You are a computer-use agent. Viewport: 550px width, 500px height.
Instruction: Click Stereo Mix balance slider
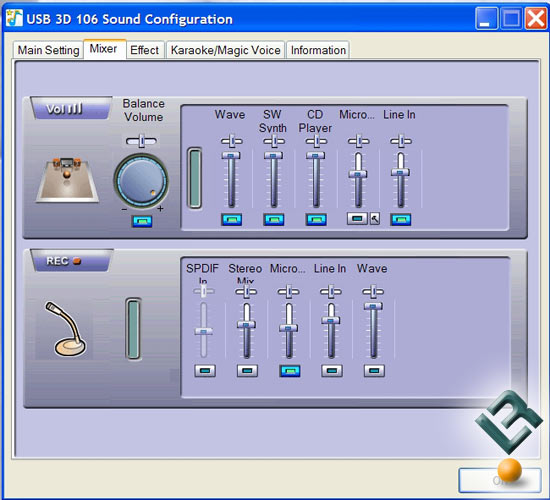246,291
